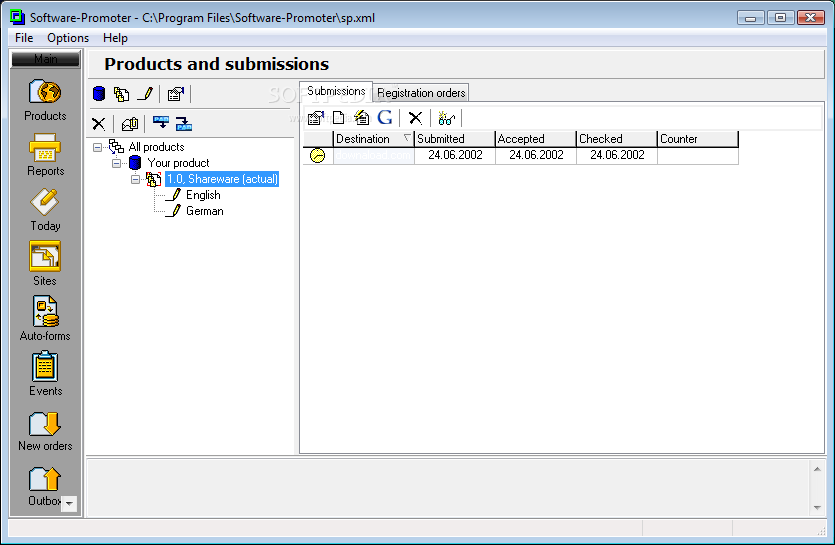Click the Accepted date 24.06.2002 cell
Viewport: 835px width, 545px height.
tap(536, 155)
